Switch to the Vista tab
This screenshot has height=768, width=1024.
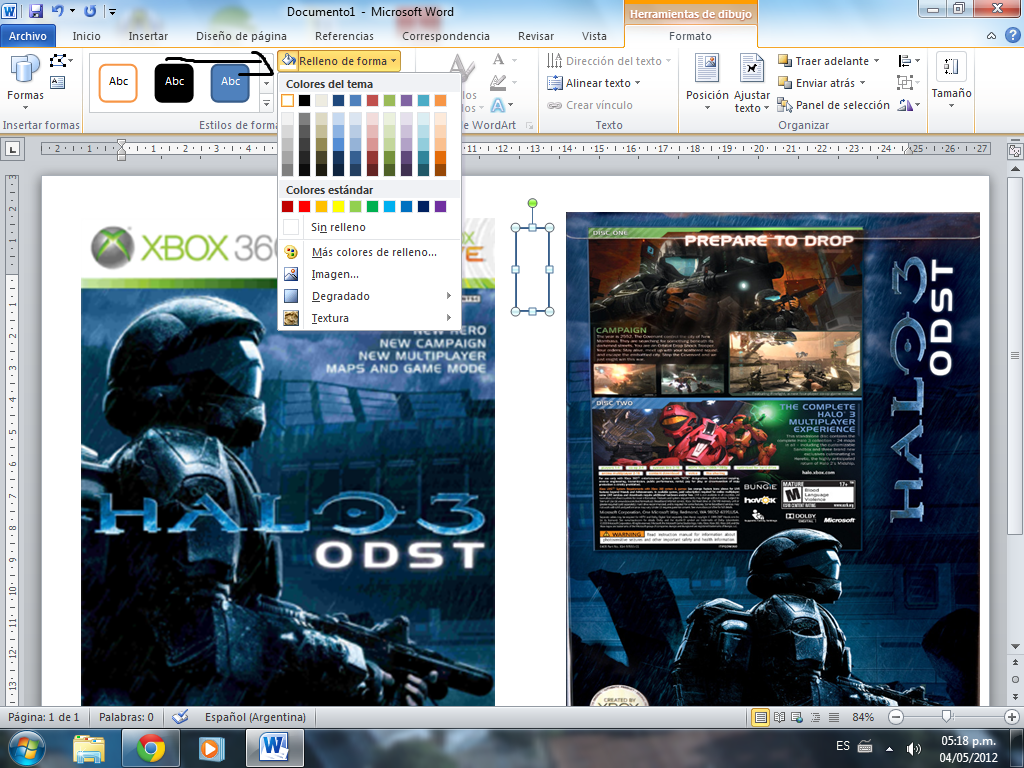click(594, 36)
